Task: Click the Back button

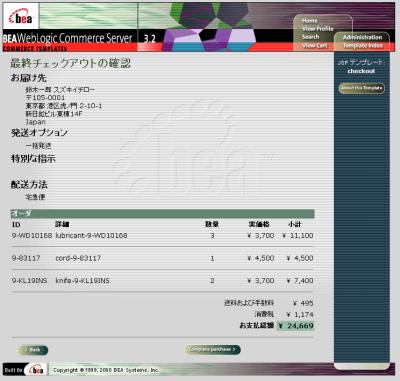Action: pos(33,350)
